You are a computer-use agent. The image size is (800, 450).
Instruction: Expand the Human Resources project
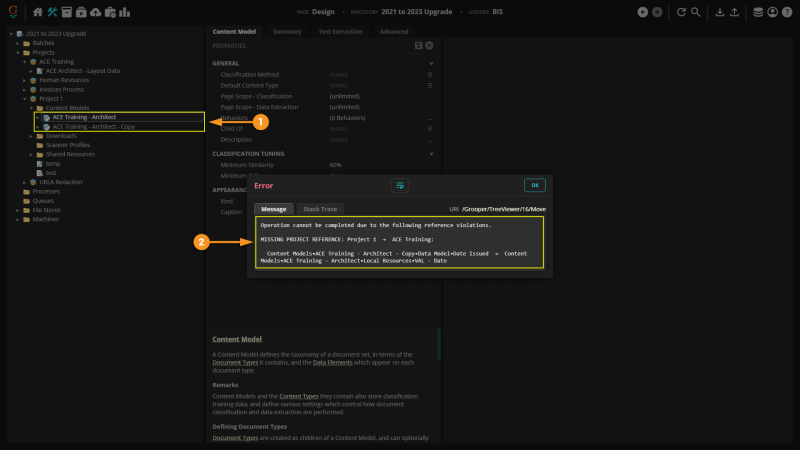click(24, 80)
